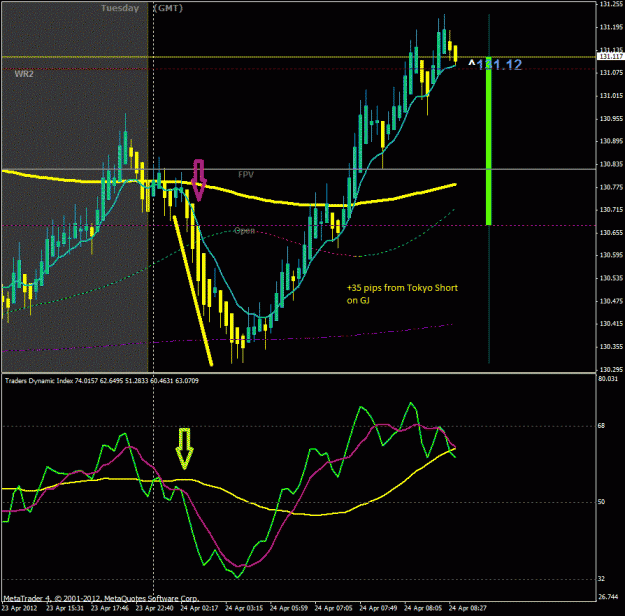Screen dimensions: 625x616
Task: Select the 'WR2' pivot level label
Action: [x=24, y=74]
